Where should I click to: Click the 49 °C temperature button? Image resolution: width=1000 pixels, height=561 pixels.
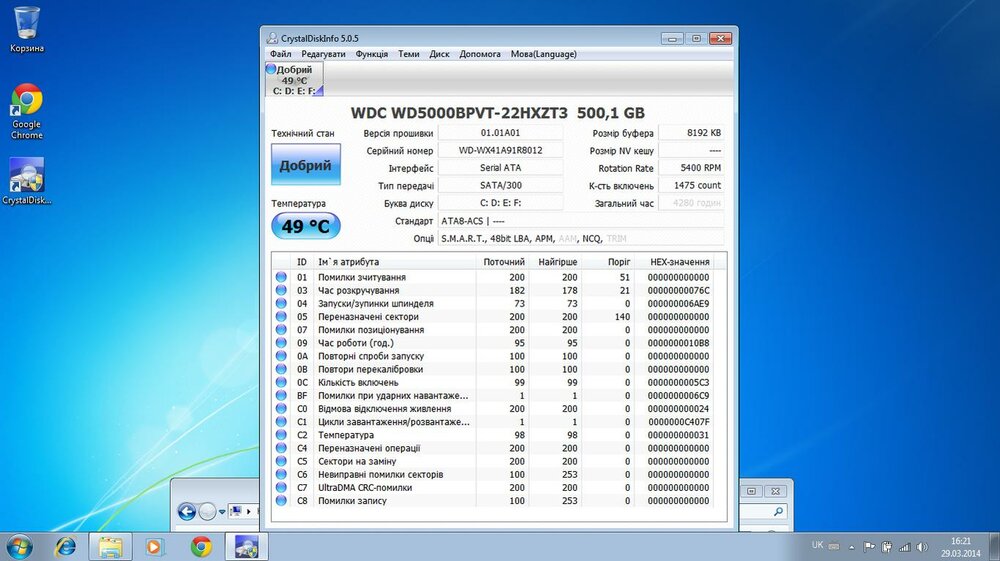point(305,226)
